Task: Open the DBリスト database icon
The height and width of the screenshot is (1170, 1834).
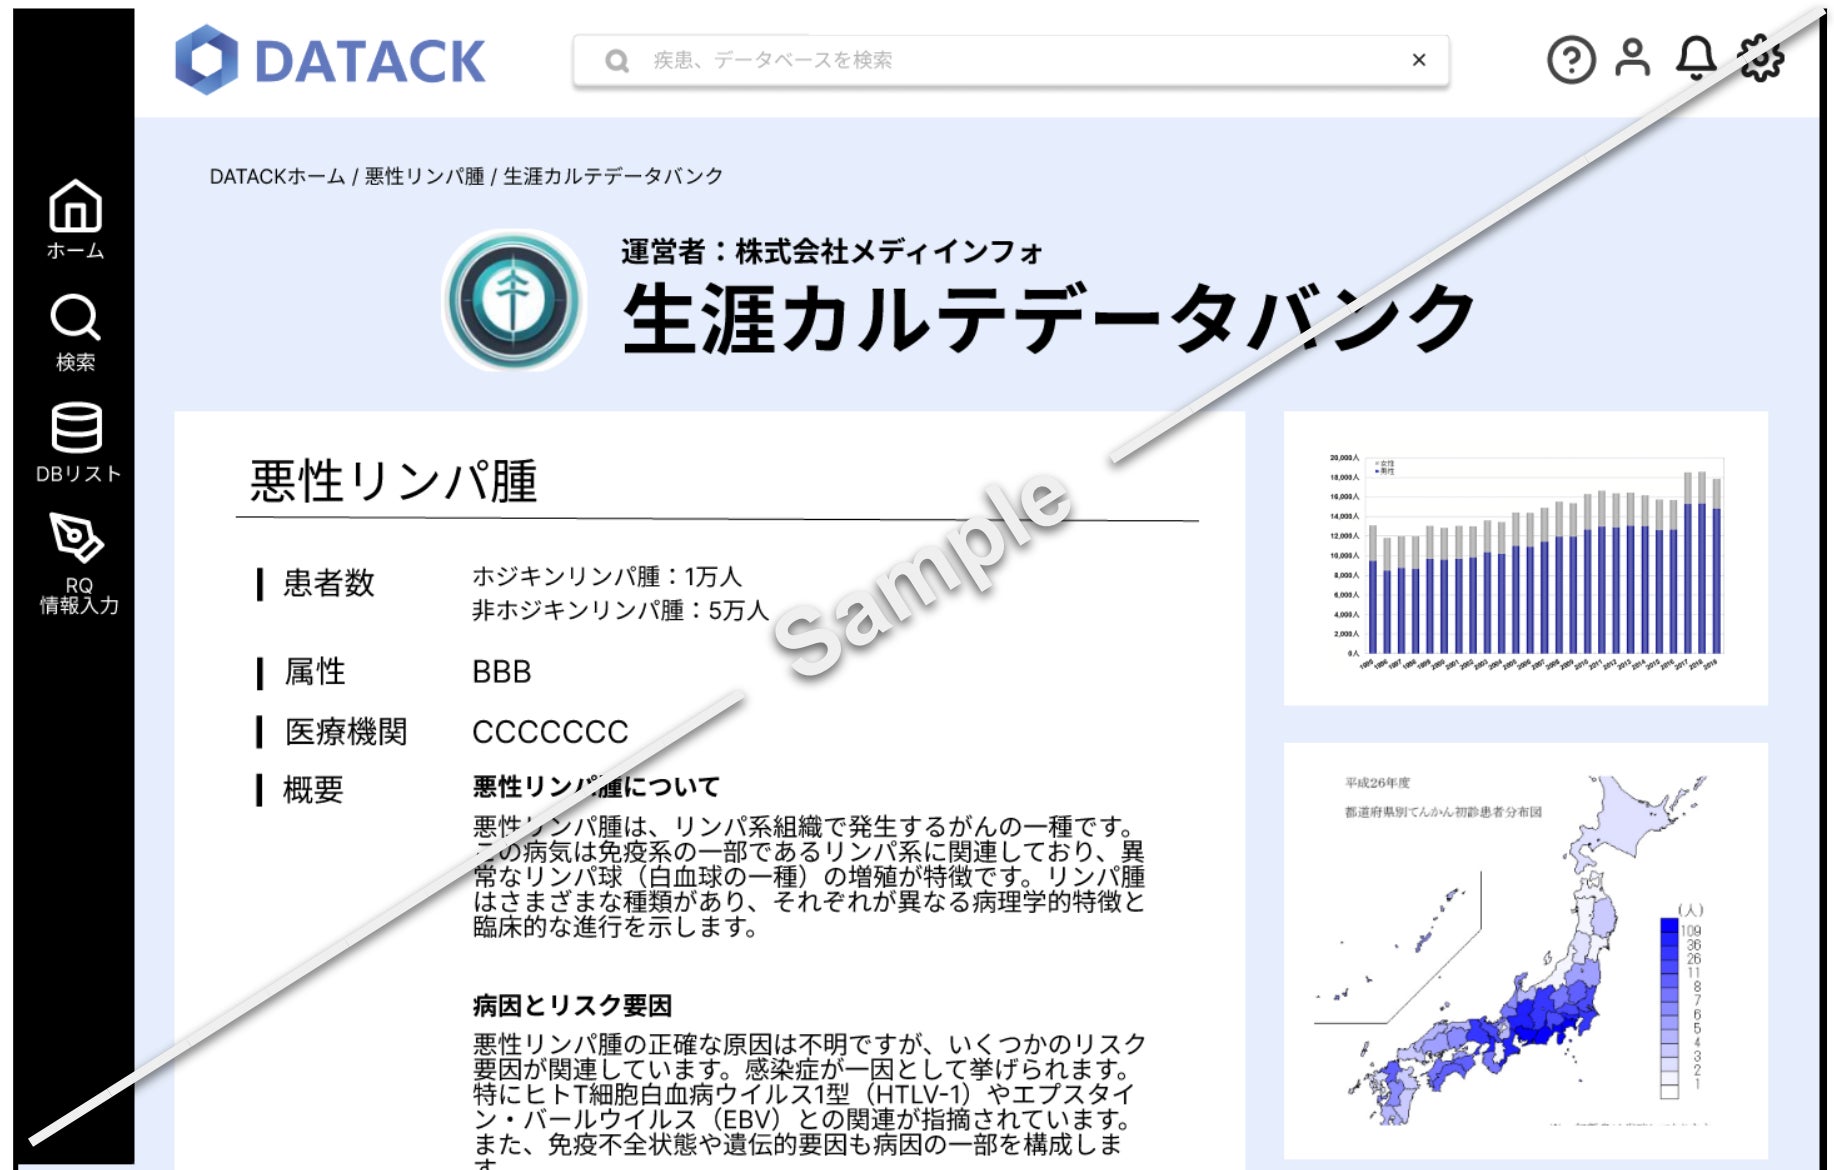Action: (x=76, y=428)
